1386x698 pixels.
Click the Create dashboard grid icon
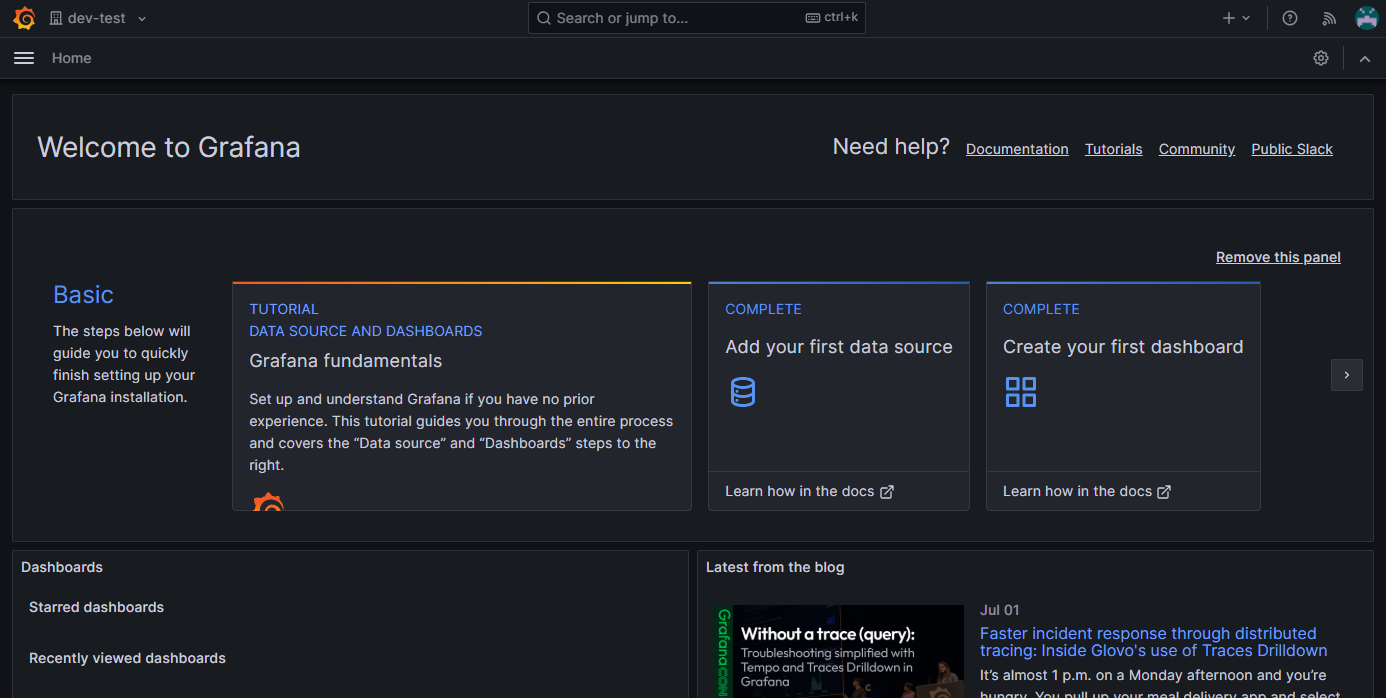[1021, 392]
